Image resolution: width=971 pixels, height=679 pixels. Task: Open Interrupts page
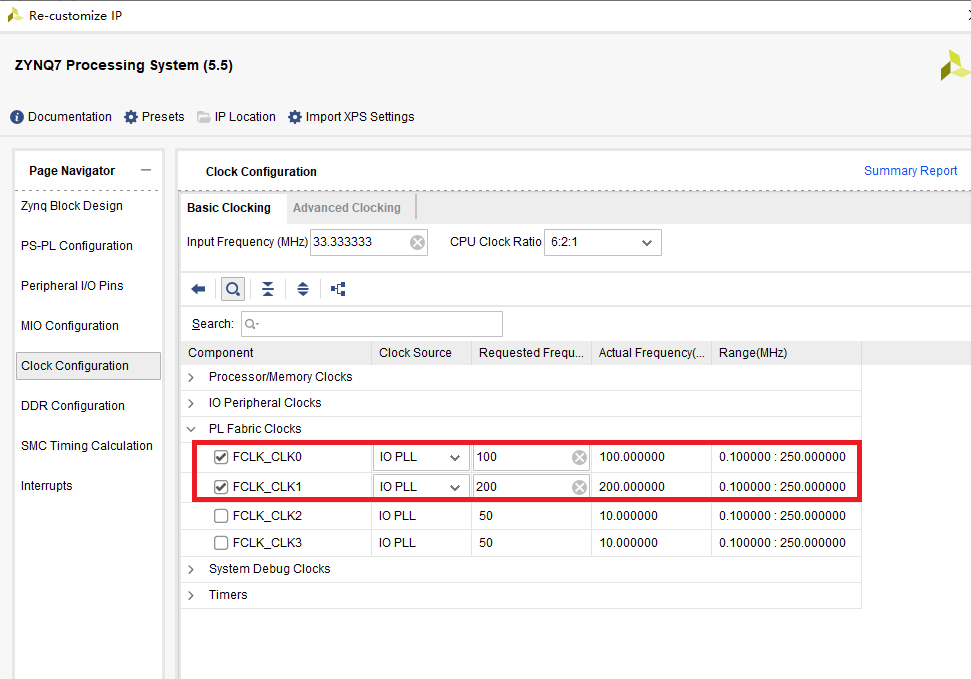point(46,486)
